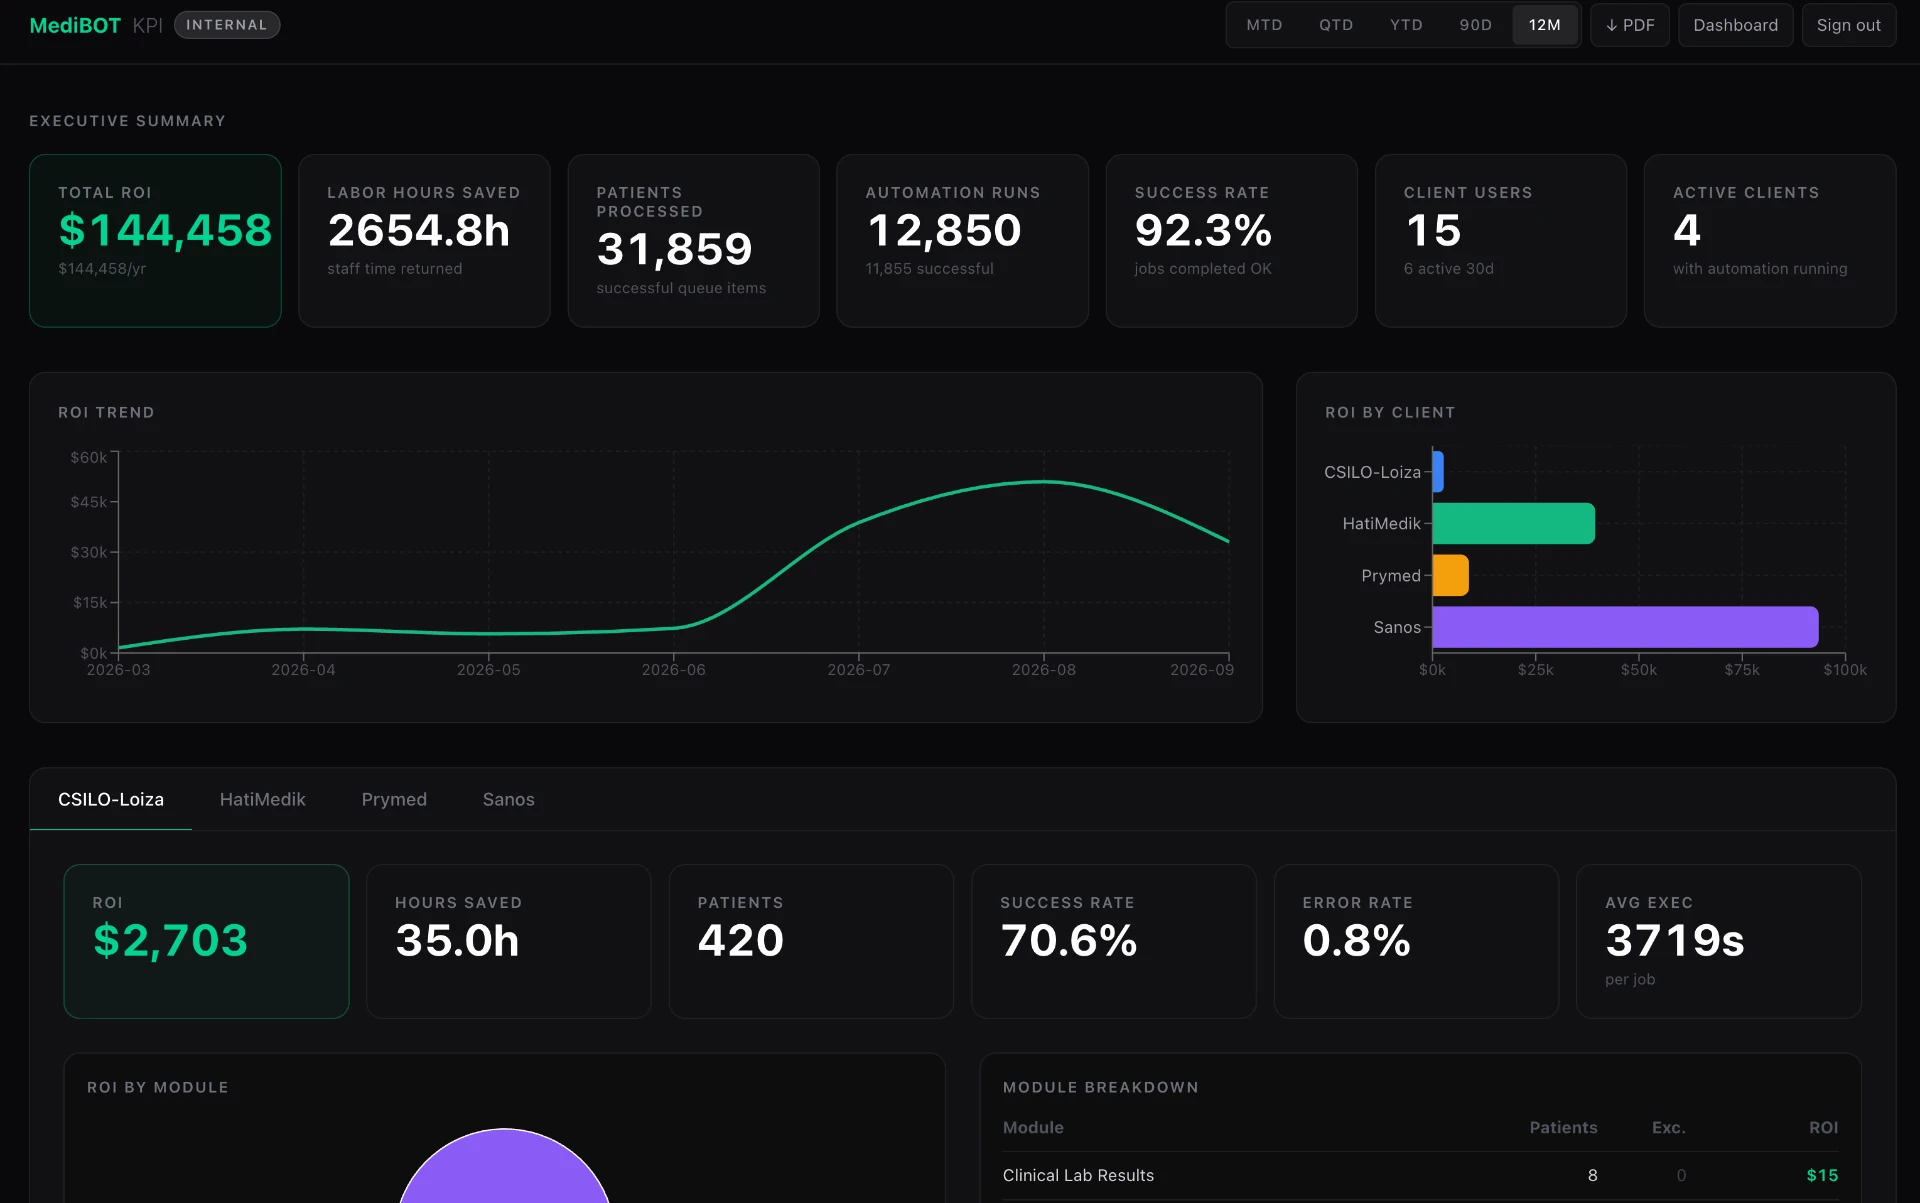Download the report with the PDF button
Screen dimensions: 1920x1203
click(x=1630, y=25)
